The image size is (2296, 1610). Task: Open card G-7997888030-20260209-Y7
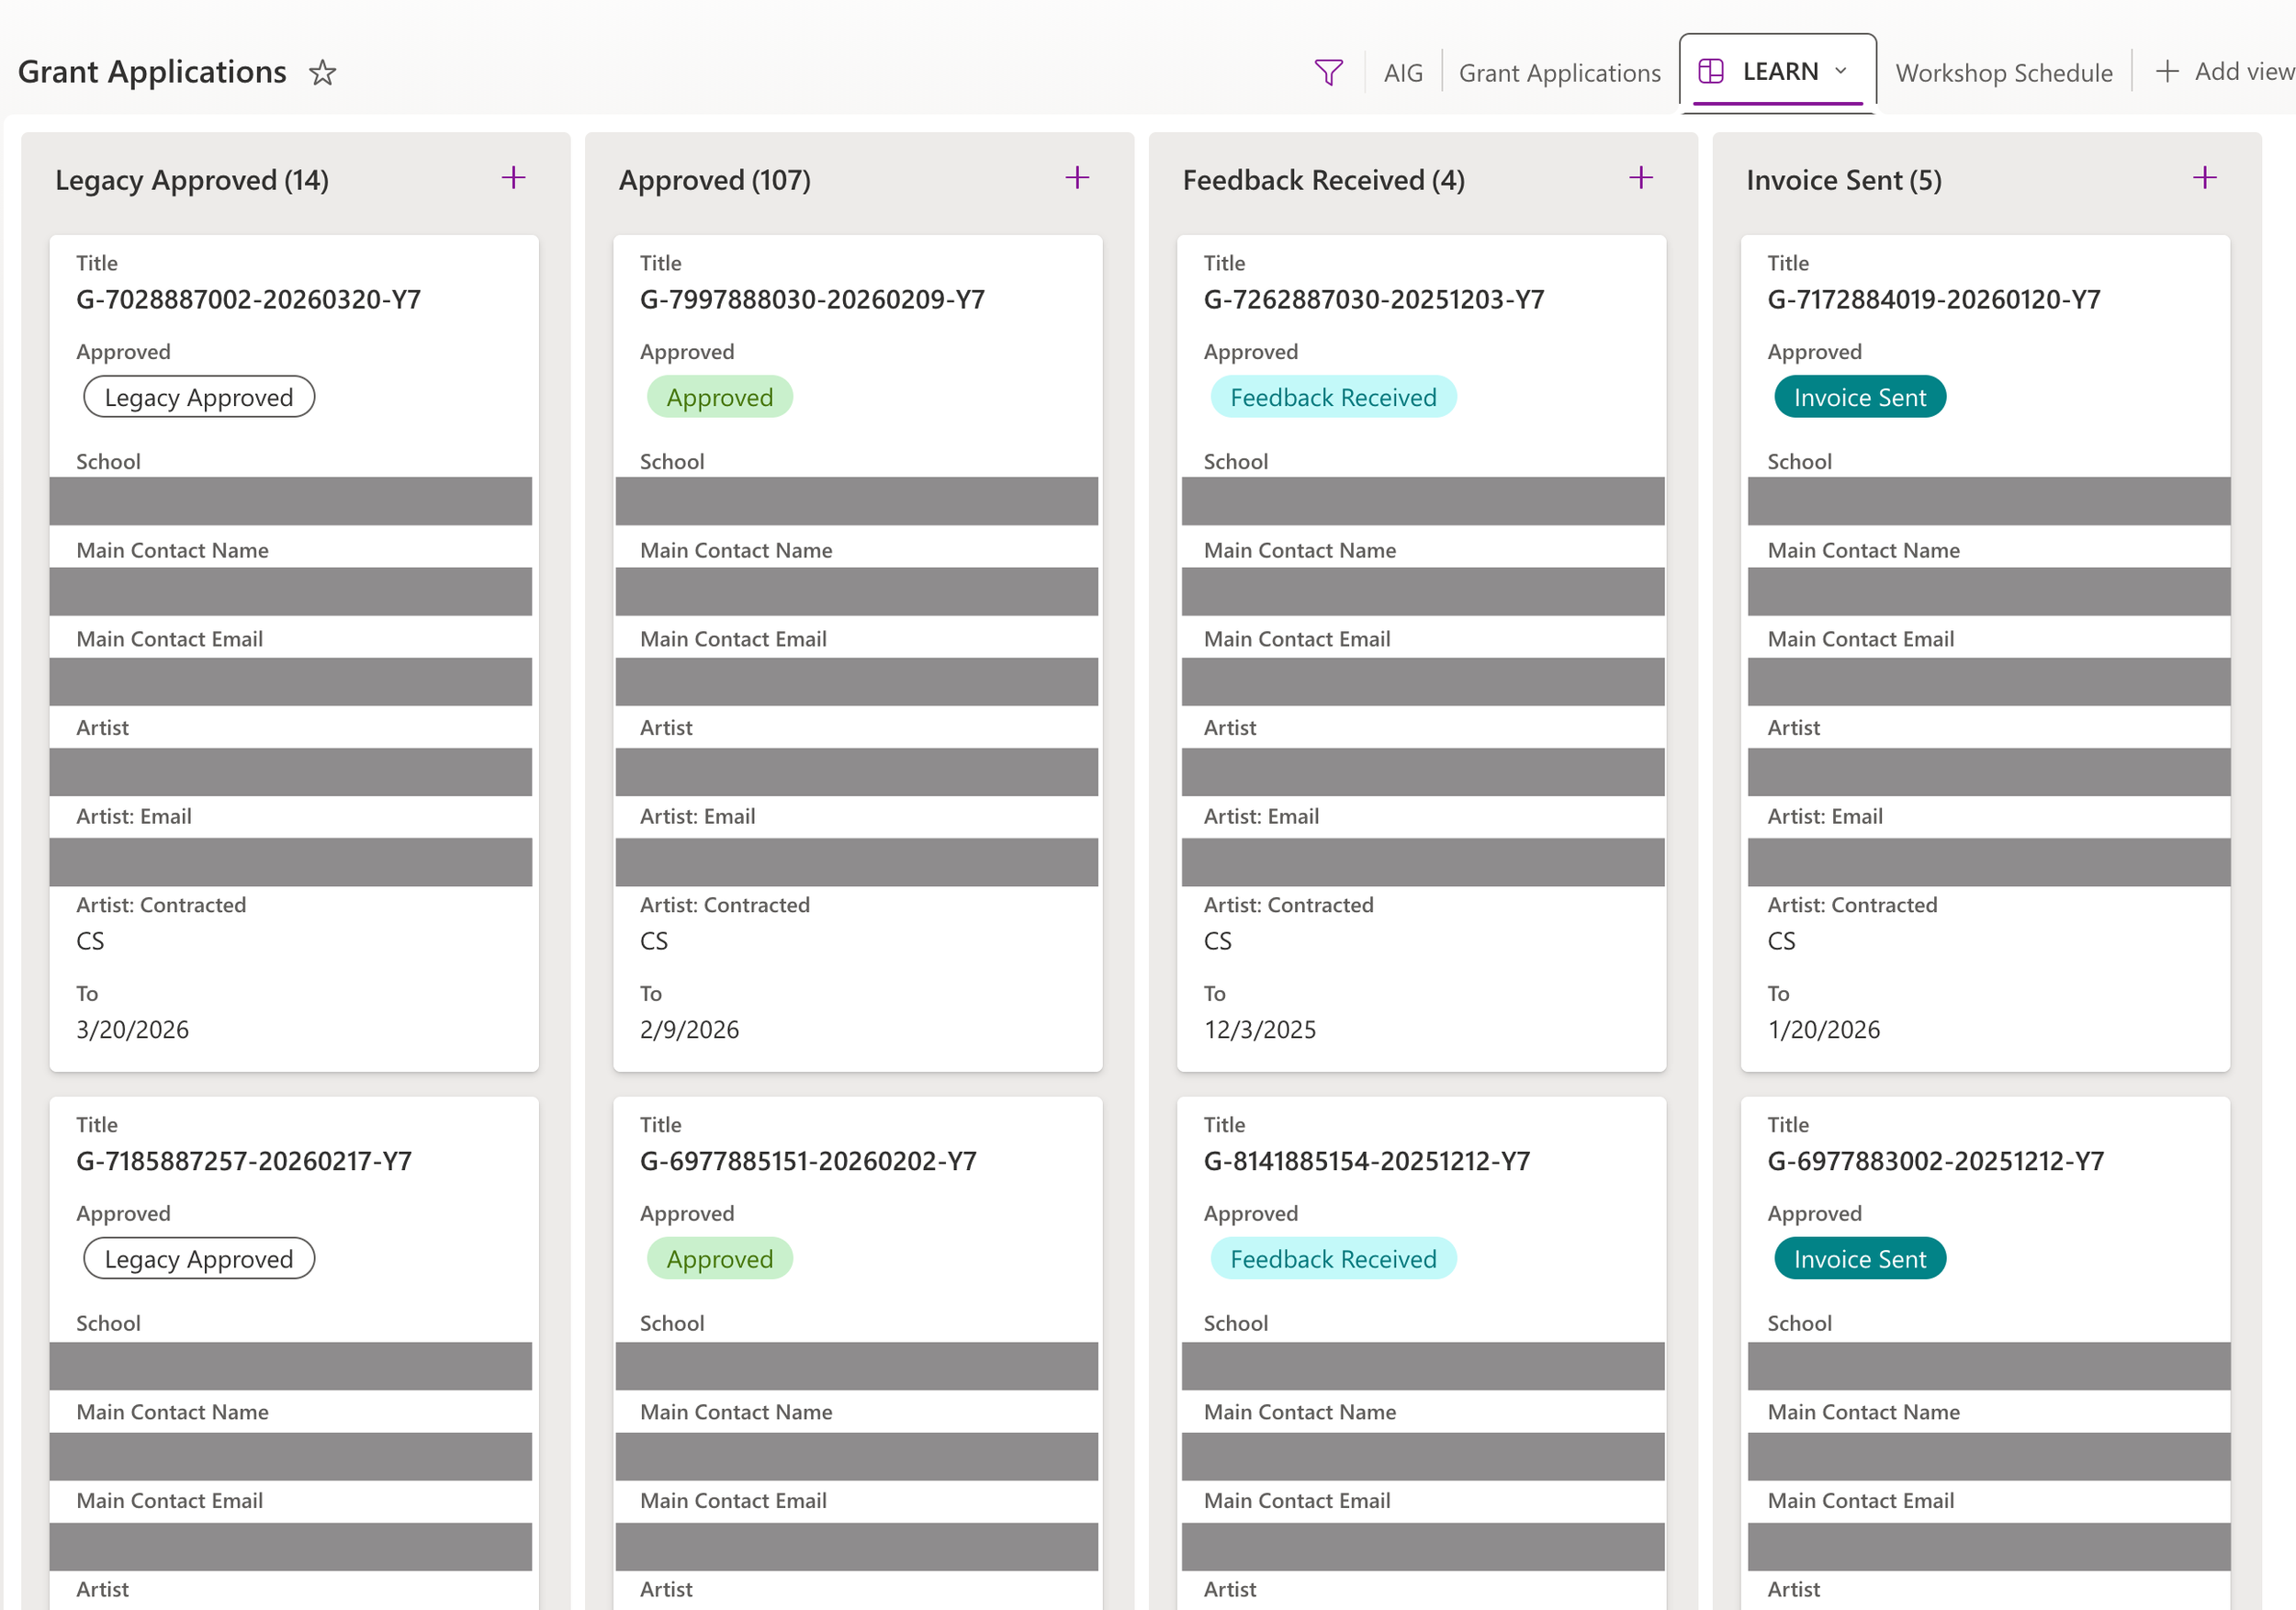[x=812, y=299]
